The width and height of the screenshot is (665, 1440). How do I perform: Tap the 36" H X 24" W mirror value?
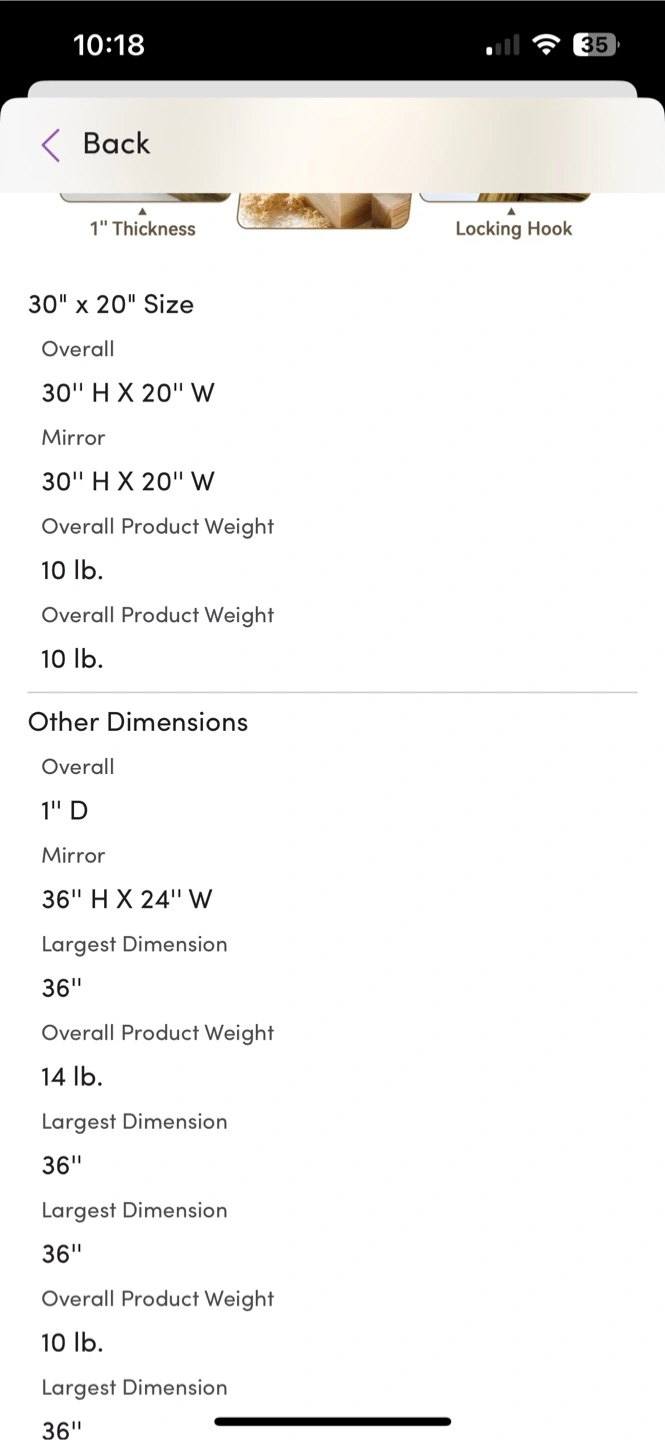pyautogui.click(x=127, y=899)
